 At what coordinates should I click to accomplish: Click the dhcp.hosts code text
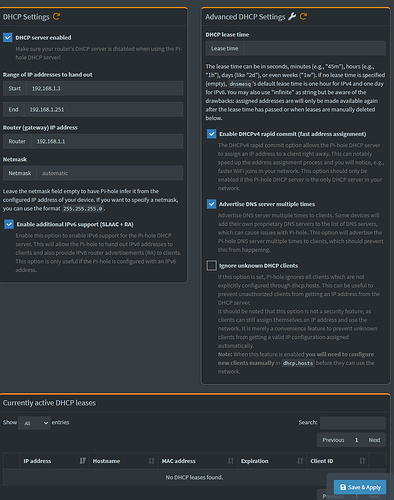(298, 363)
